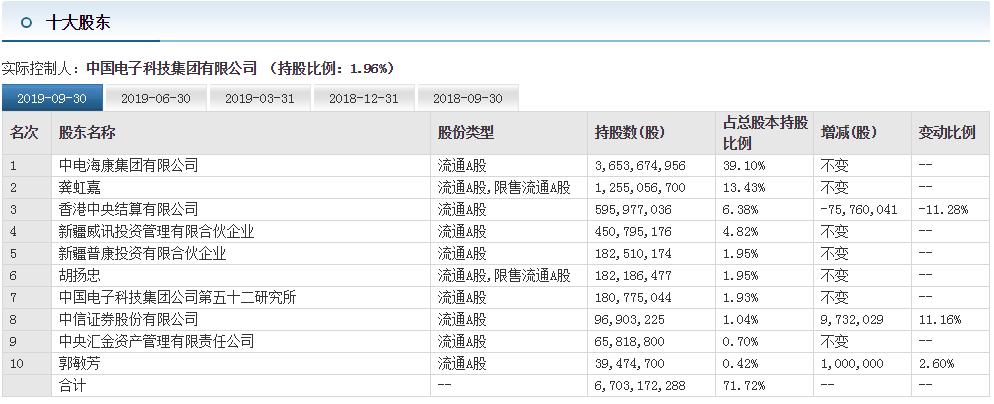Click the 39.10% ownership percentage
Image resolution: width=994 pixels, height=404 pixels.
click(744, 166)
